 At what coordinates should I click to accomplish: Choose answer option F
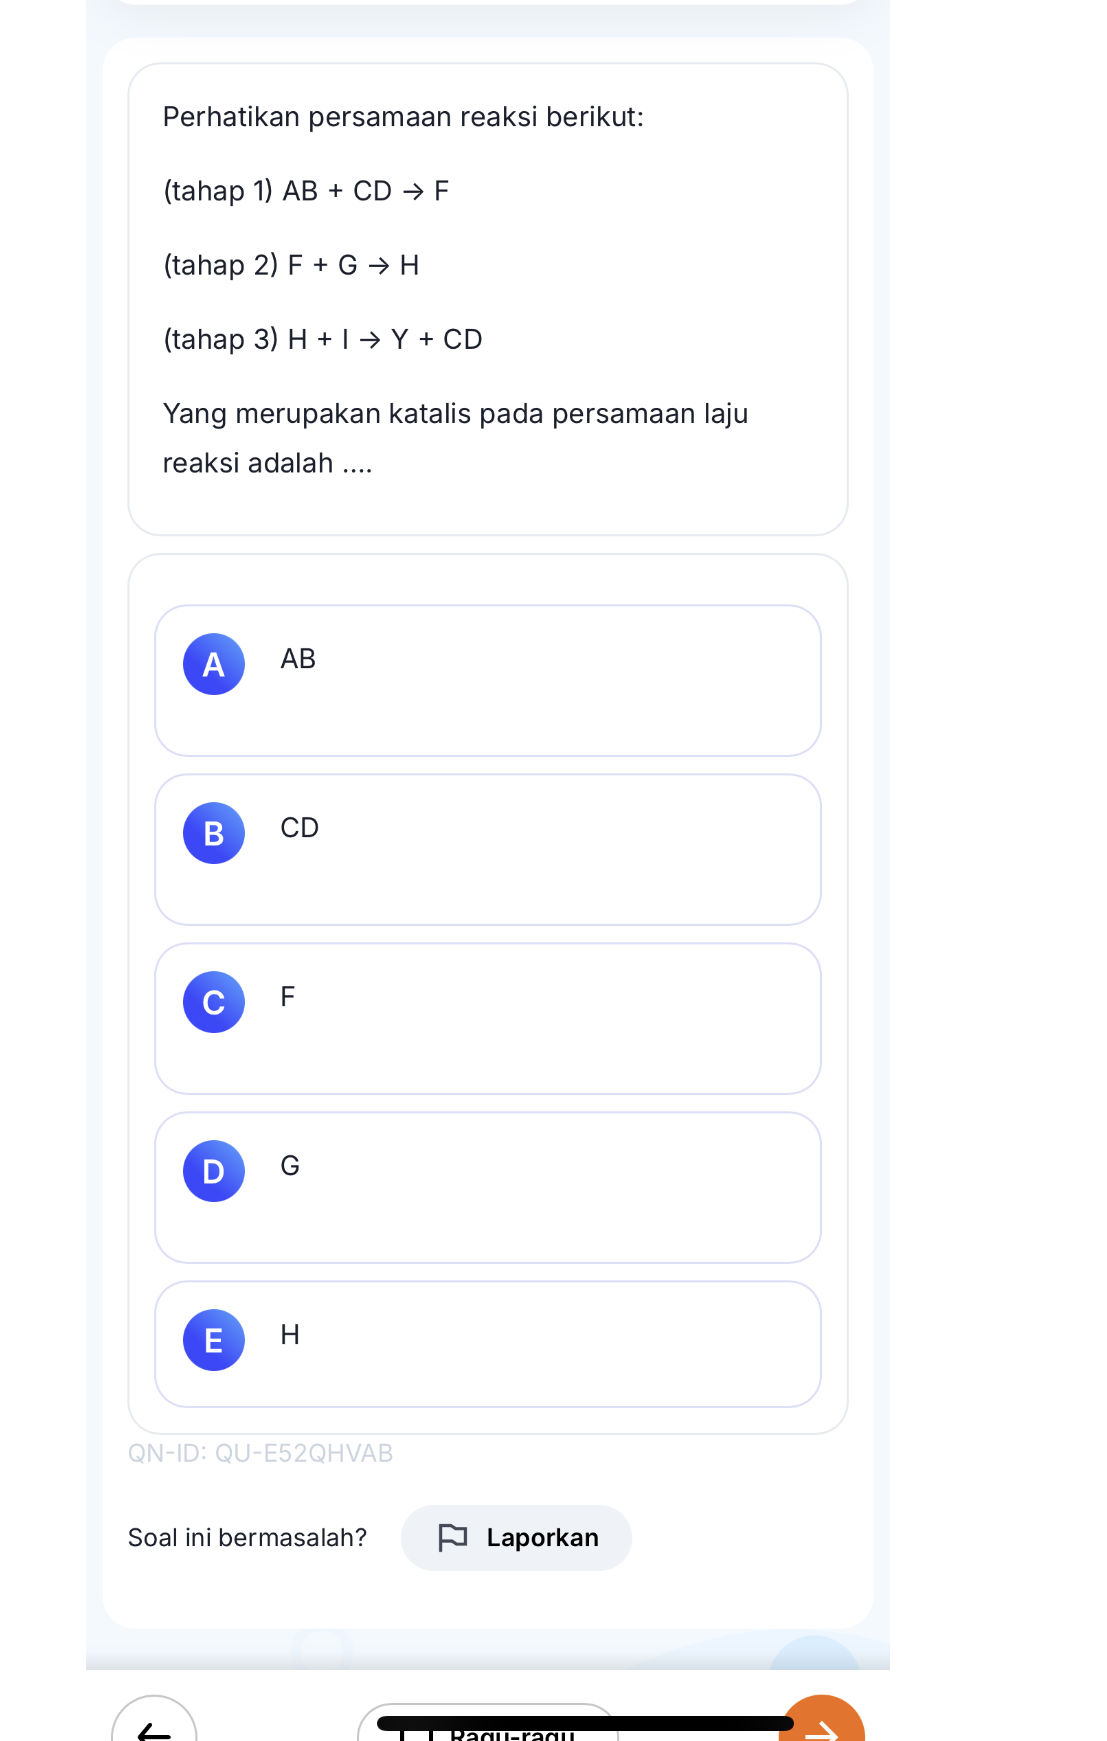[487, 1018]
